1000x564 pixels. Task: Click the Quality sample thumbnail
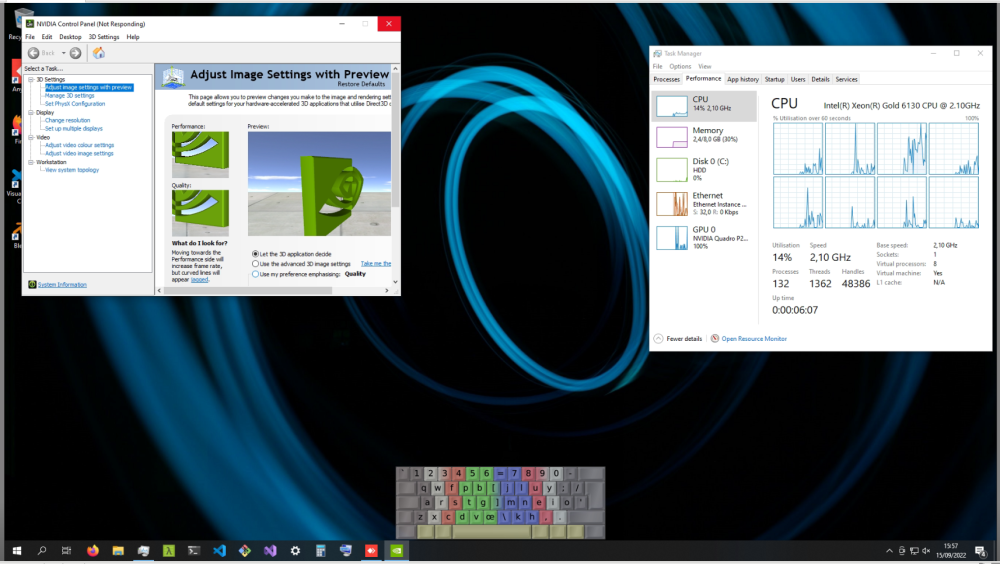200,213
